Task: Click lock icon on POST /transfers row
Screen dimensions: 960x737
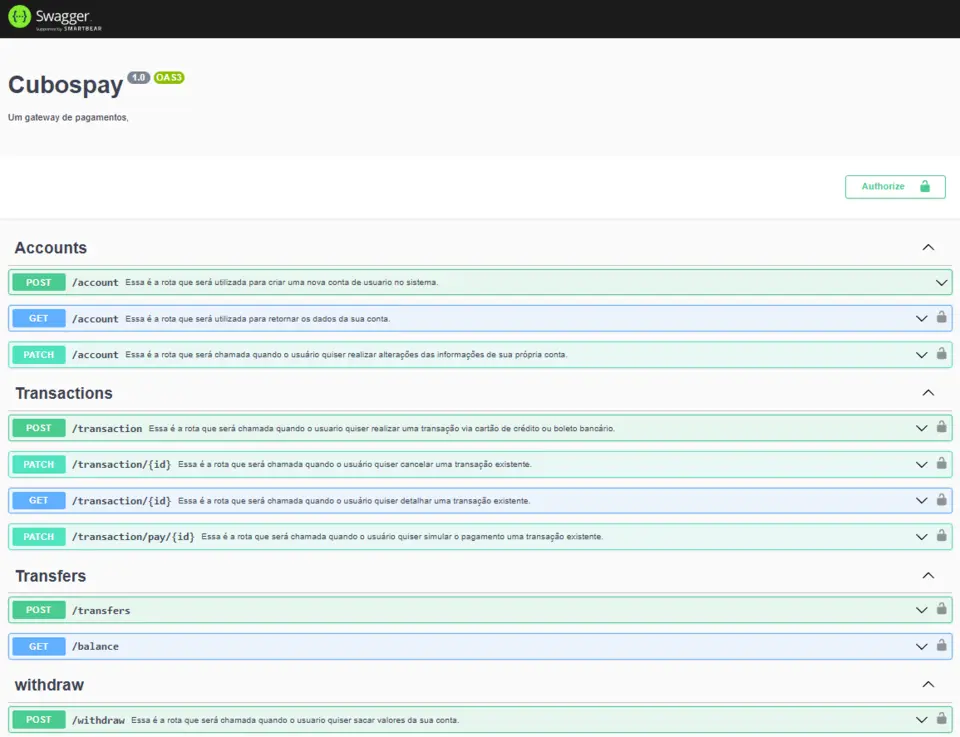Action: pyautogui.click(x=941, y=610)
